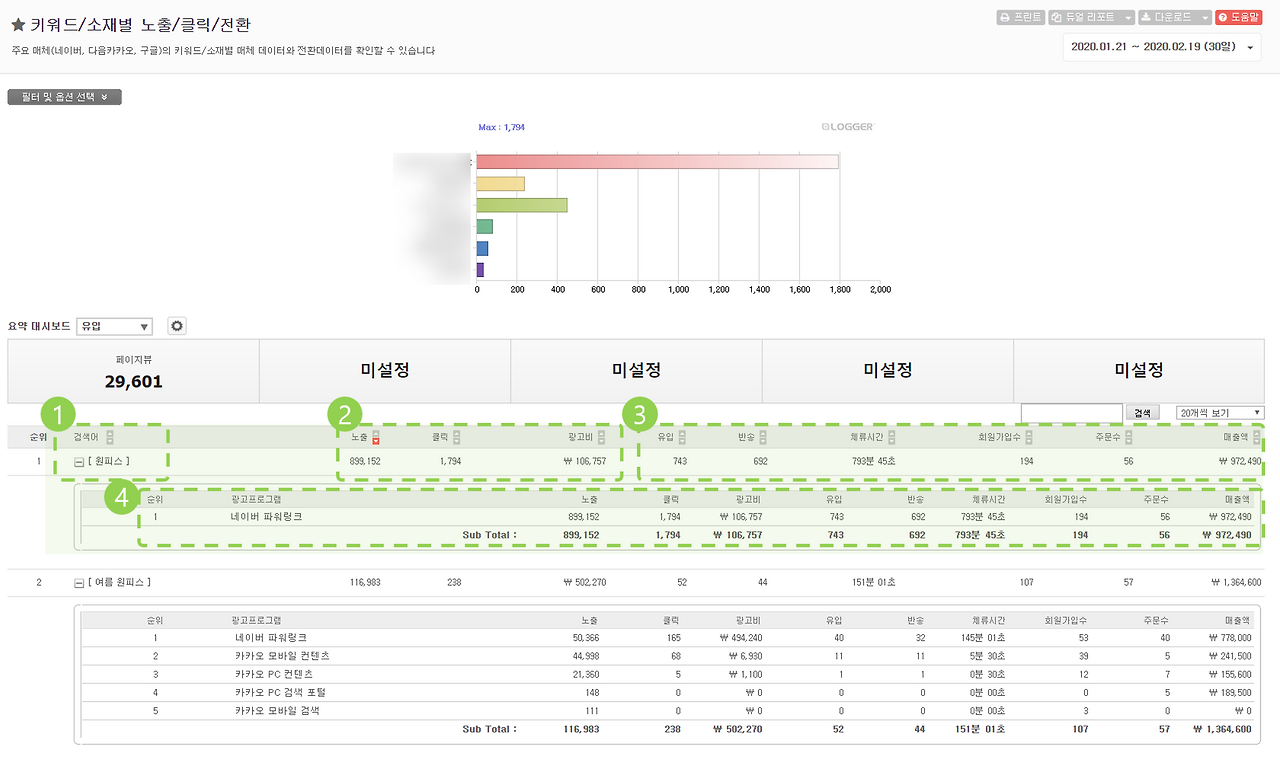Click sort icon beside 광고비 column
This screenshot has height=760, width=1280.
click(601, 437)
